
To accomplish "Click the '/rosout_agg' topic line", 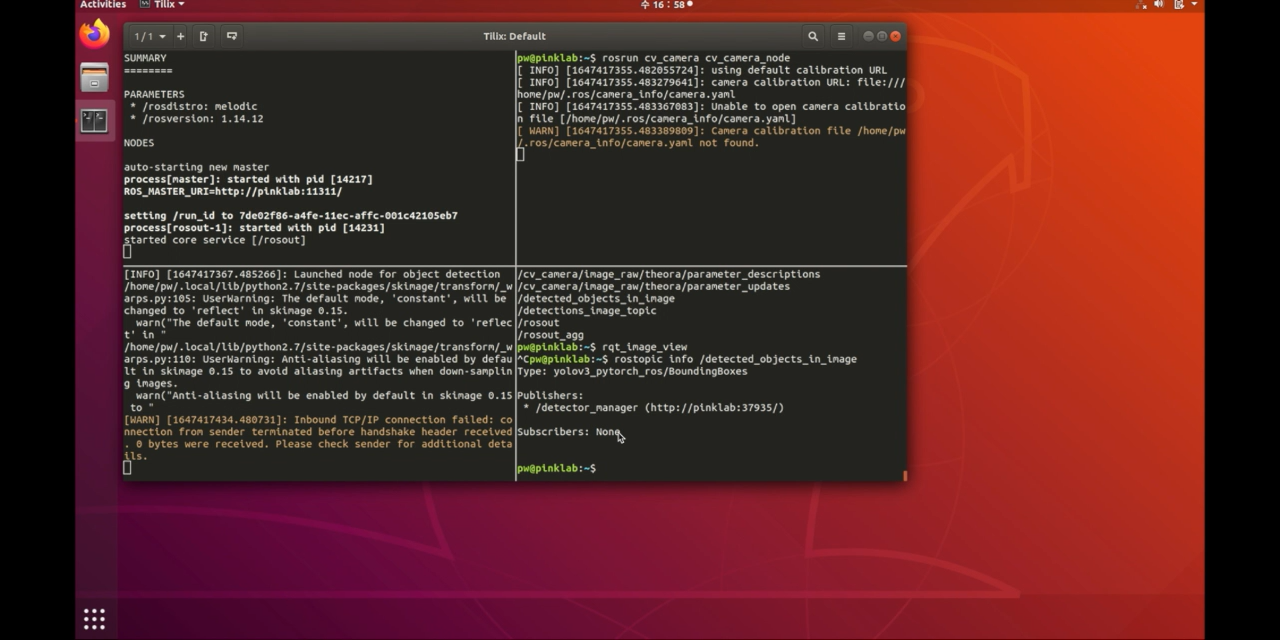I will (x=550, y=335).
